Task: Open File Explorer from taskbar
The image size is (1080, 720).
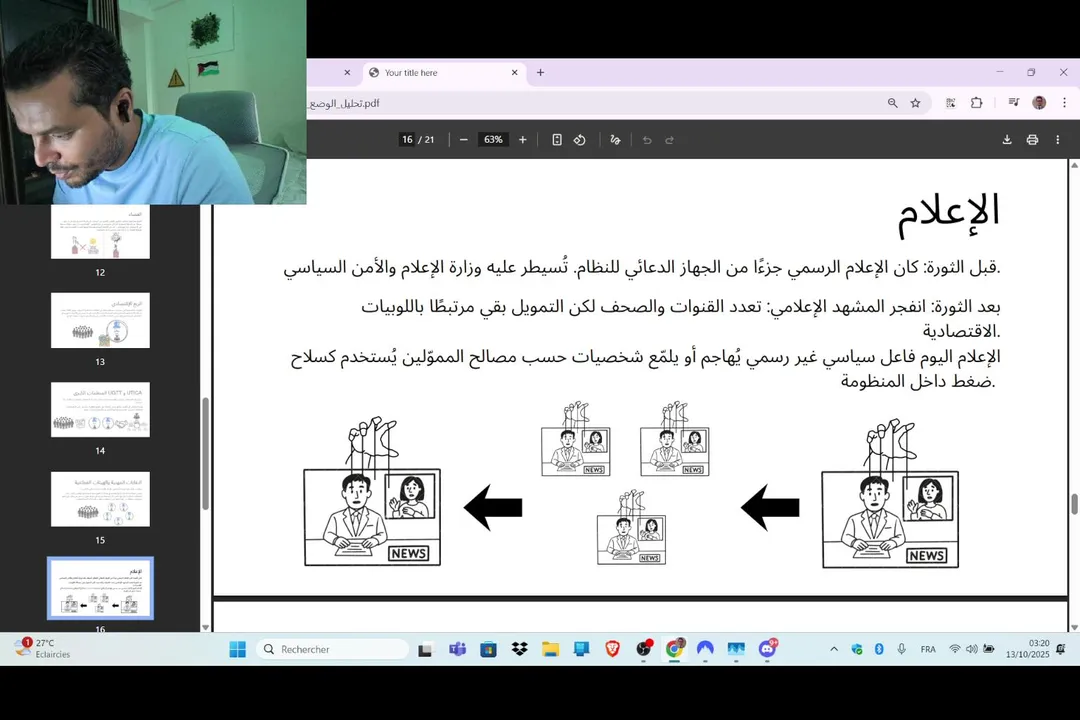Action: click(550, 649)
